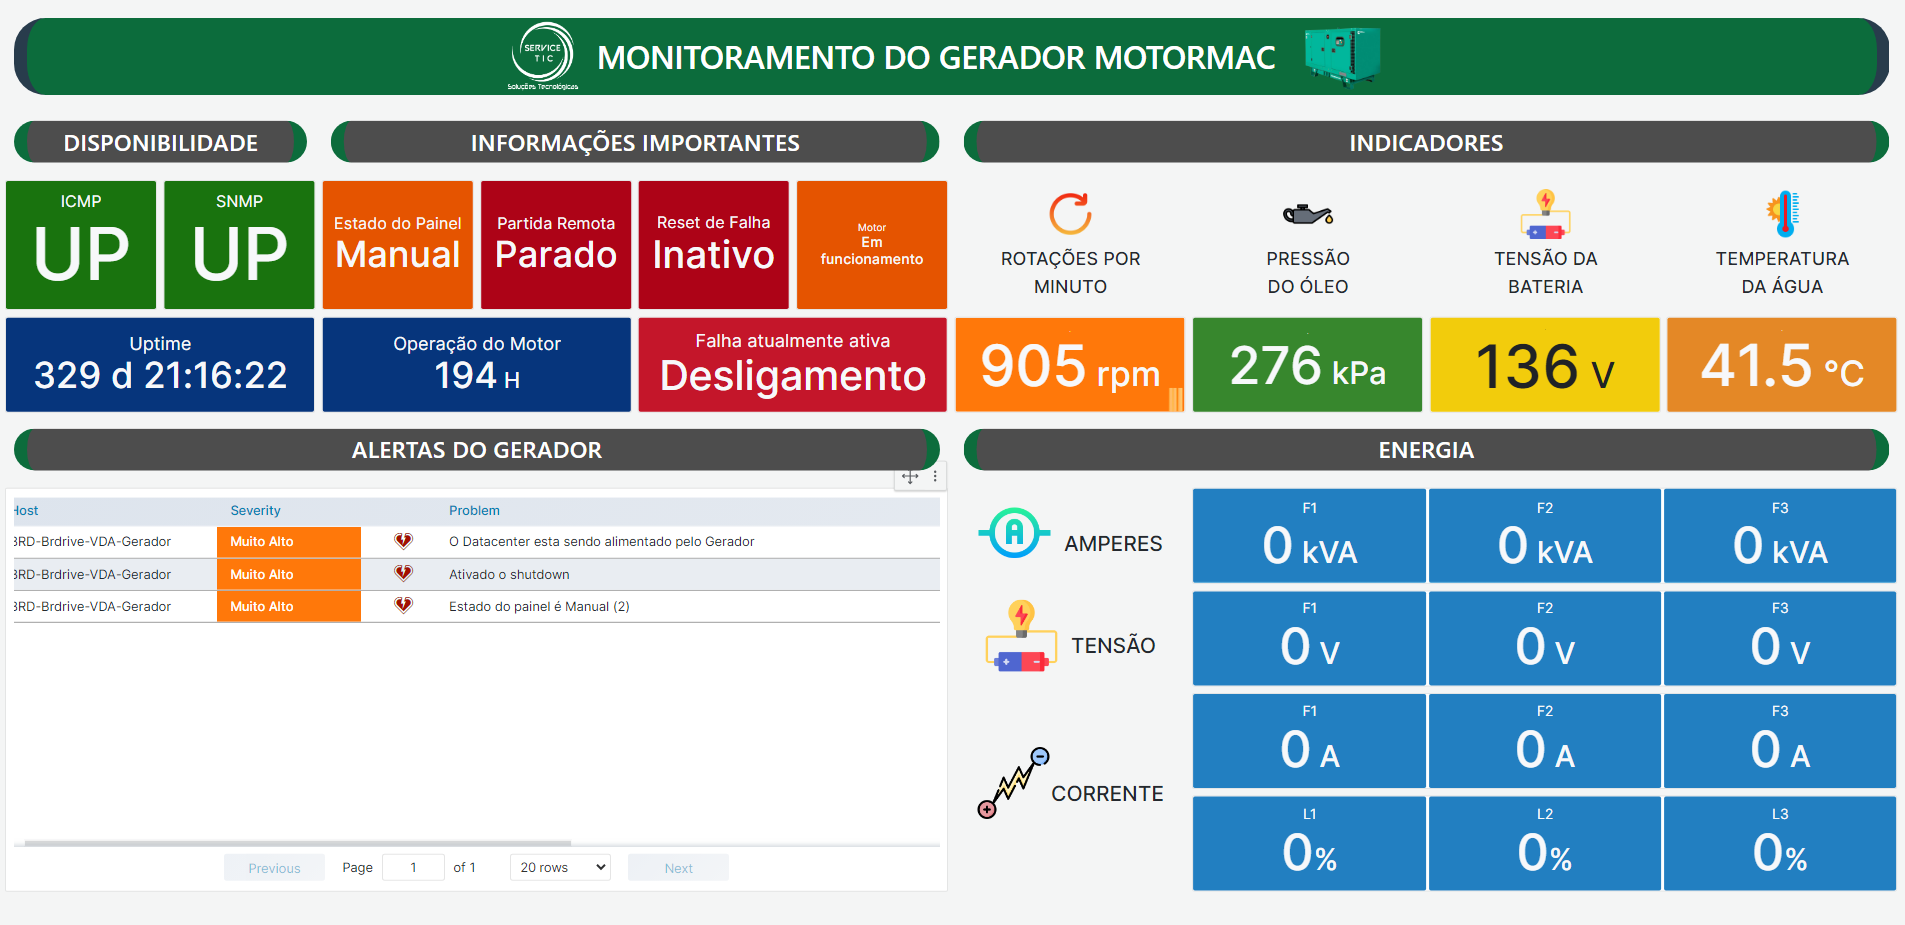1905x925 pixels.
Task: Click the ENERGIA section header
Action: click(x=1426, y=449)
